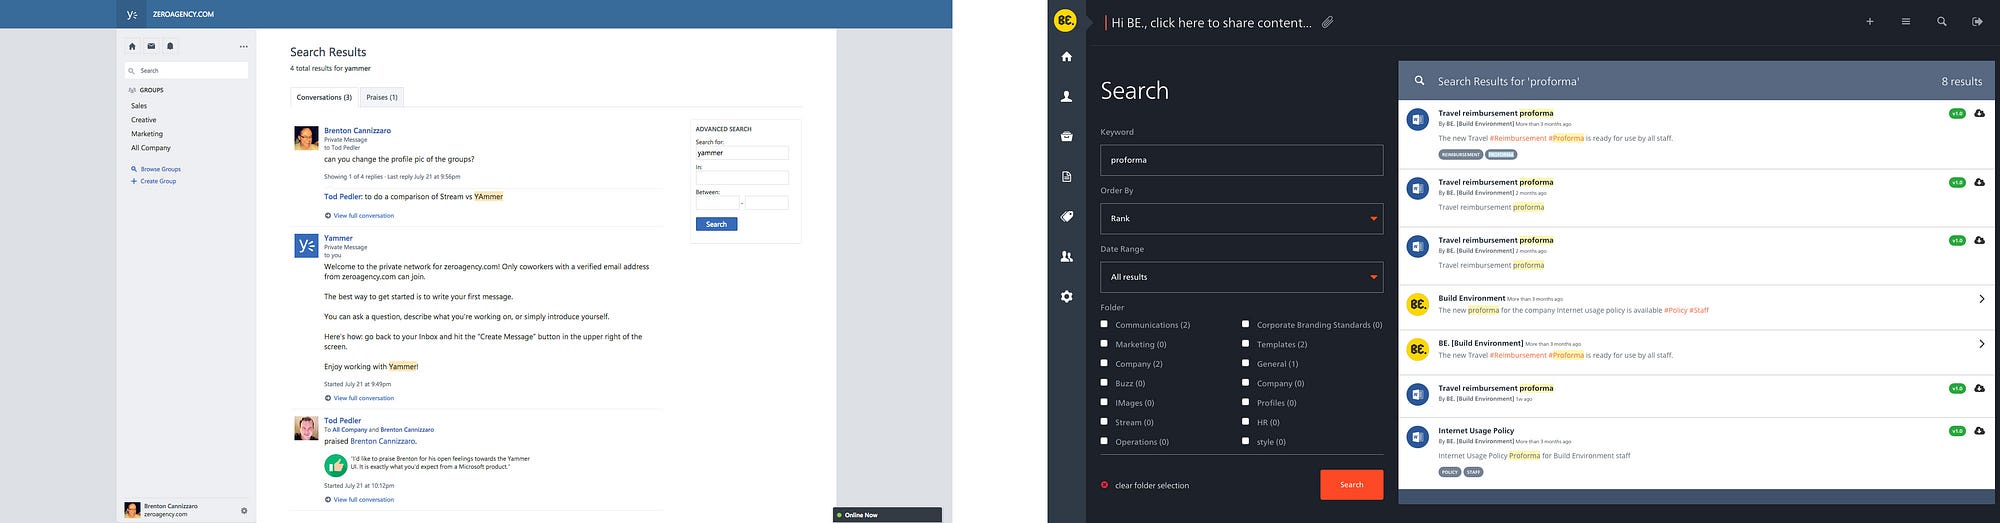Click orange Search button
The height and width of the screenshot is (523, 2000).
tap(1351, 484)
